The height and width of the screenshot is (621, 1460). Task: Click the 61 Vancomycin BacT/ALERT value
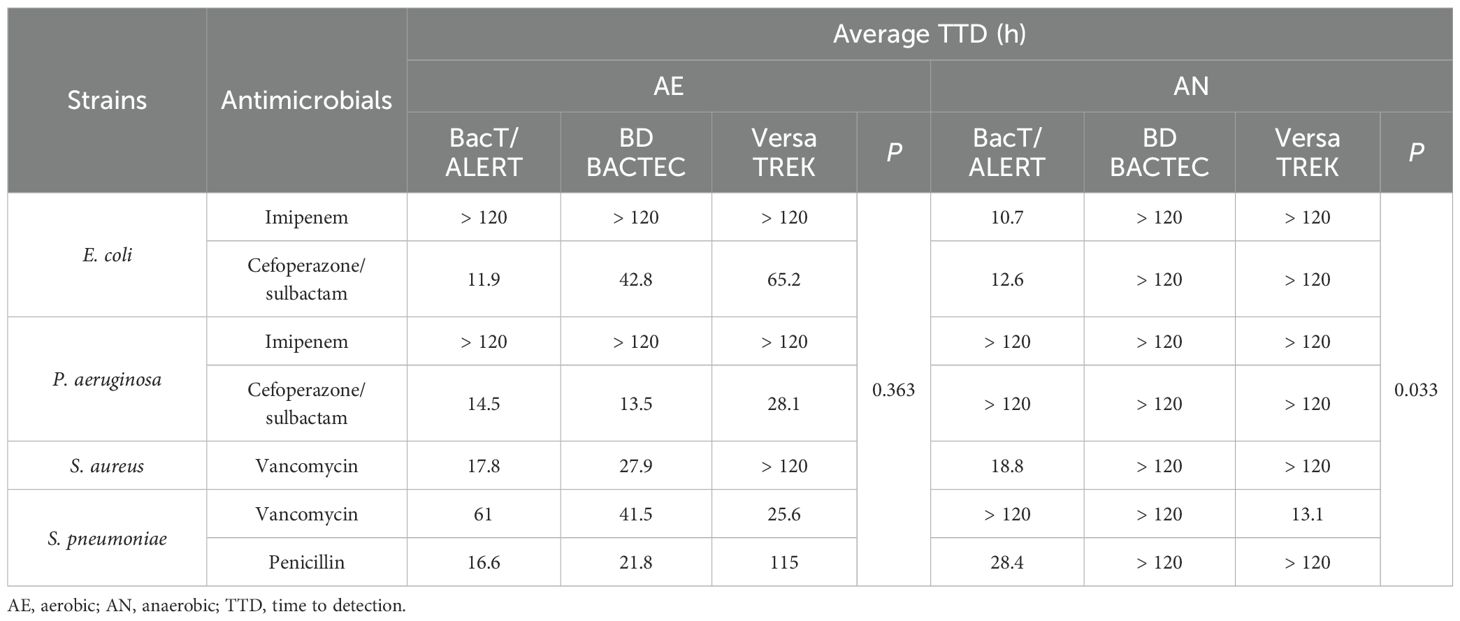pos(484,514)
